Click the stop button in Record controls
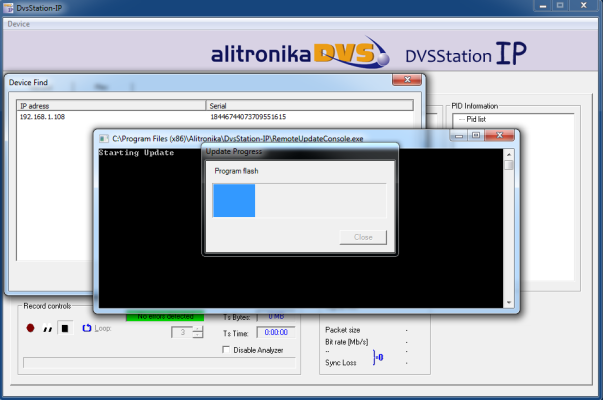603x400 pixels. tap(64, 327)
